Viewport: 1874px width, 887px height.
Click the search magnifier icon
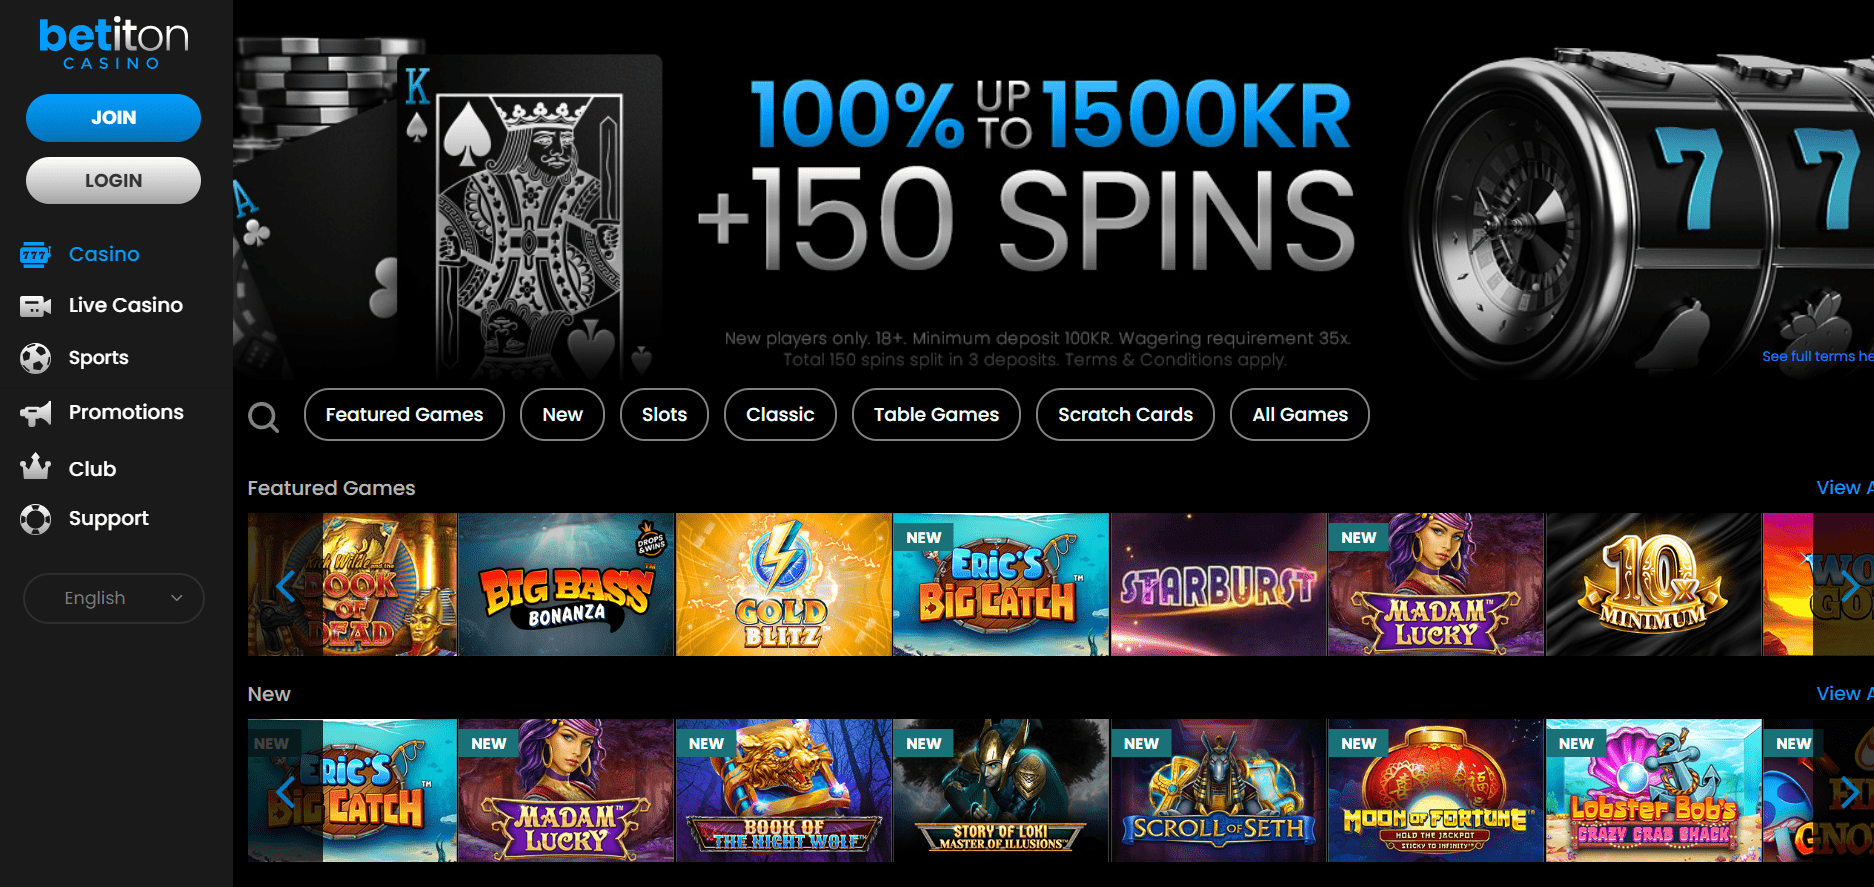(263, 416)
